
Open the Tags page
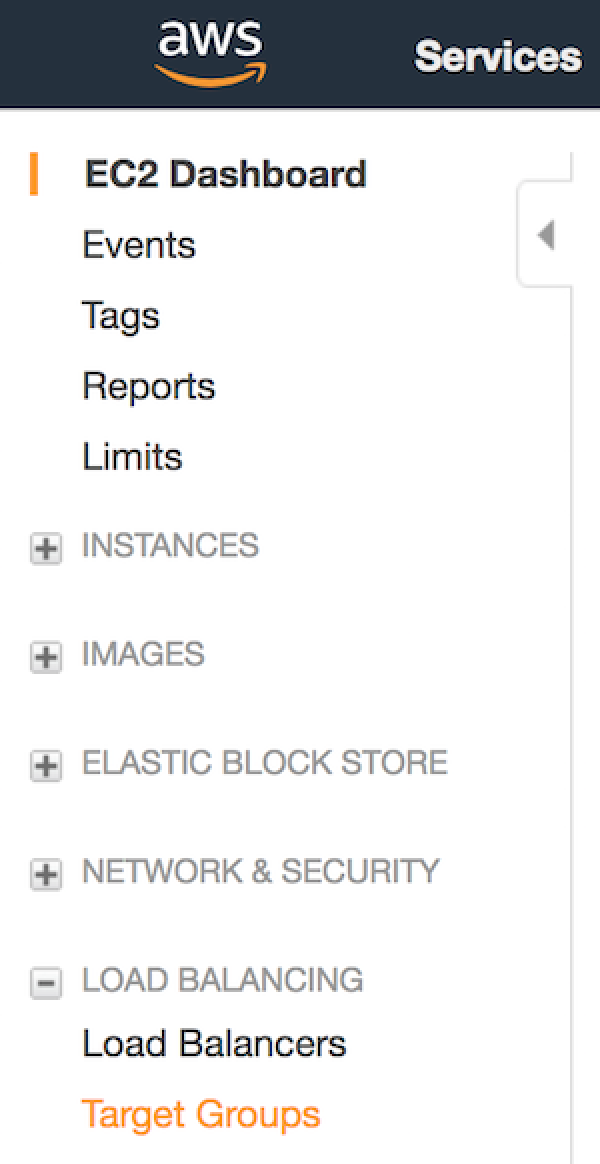[x=121, y=315]
